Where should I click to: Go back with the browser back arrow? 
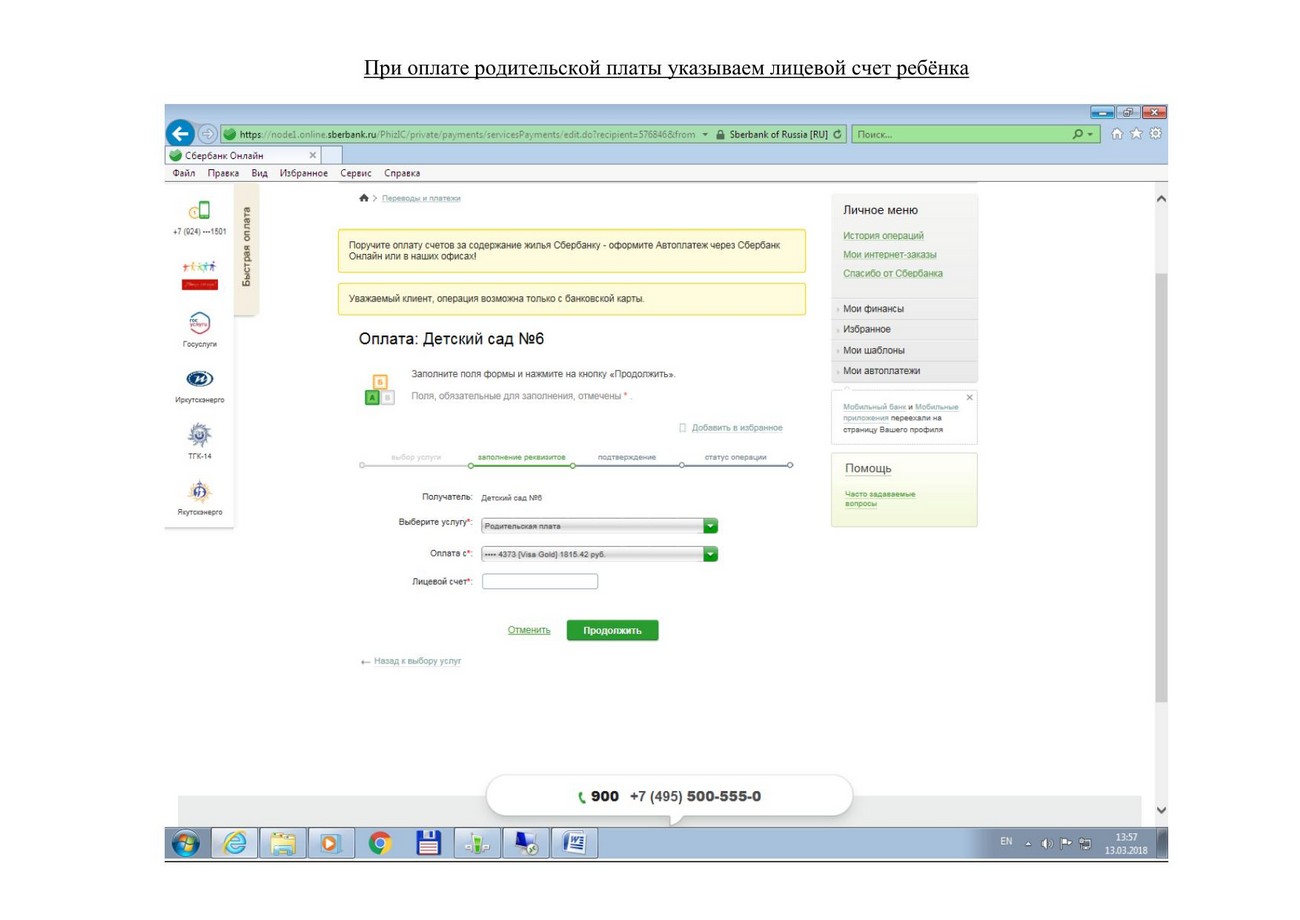(x=181, y=134)
